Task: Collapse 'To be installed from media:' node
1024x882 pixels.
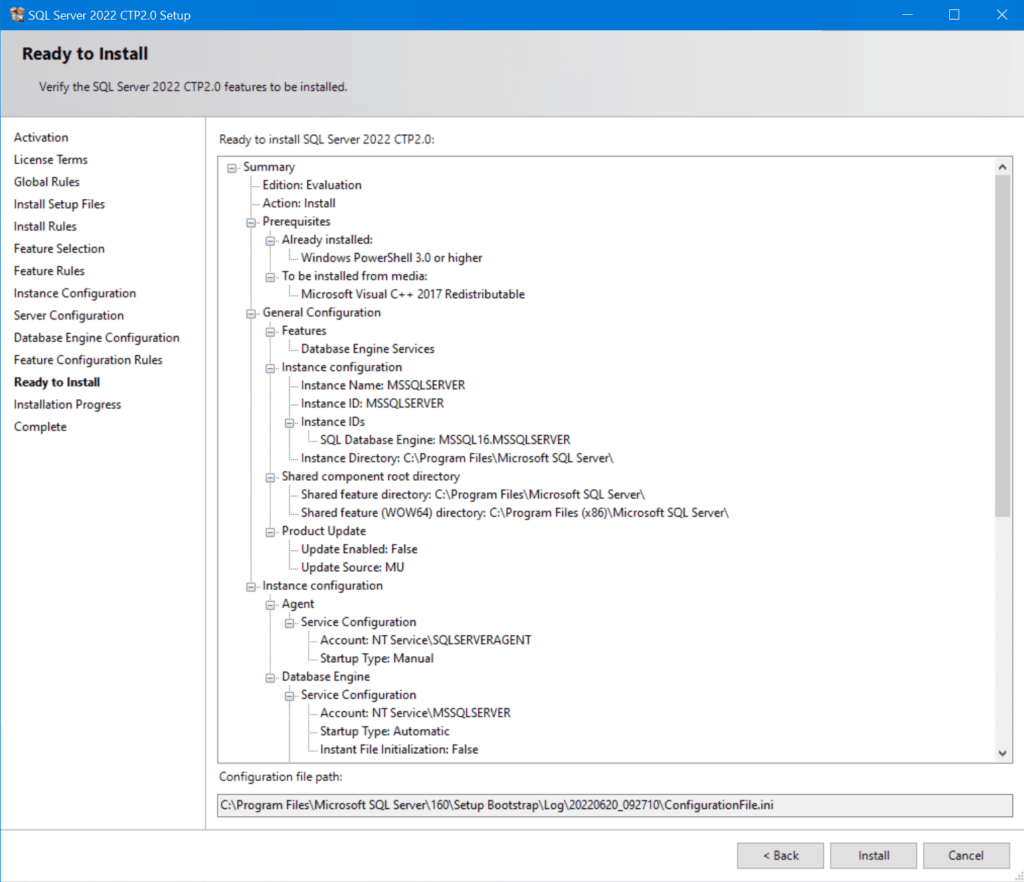Action: pyautogui.click(x=270, y=277)
